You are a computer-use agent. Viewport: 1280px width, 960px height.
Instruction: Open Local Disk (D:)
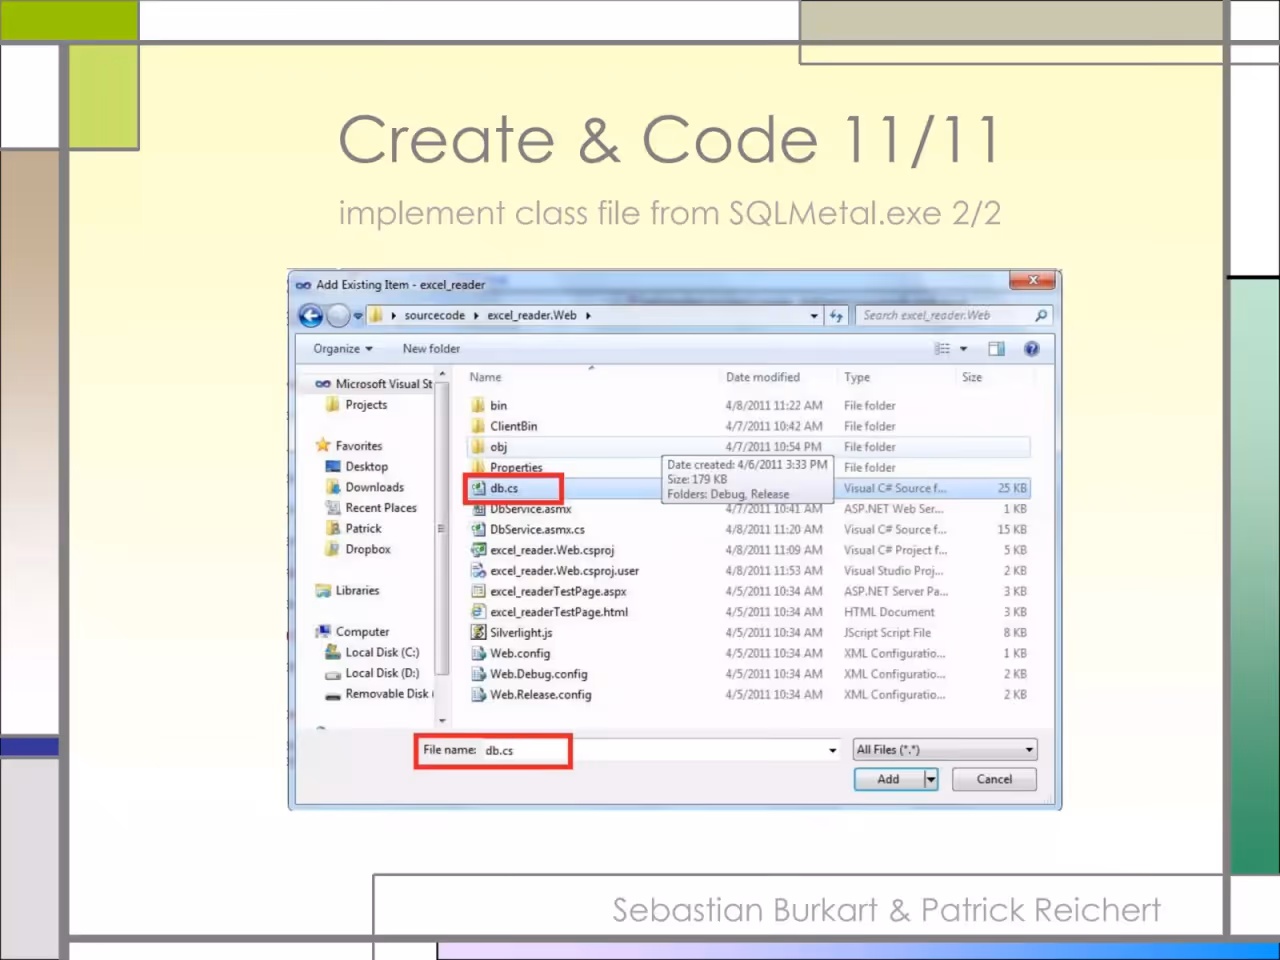pos(372,674)
